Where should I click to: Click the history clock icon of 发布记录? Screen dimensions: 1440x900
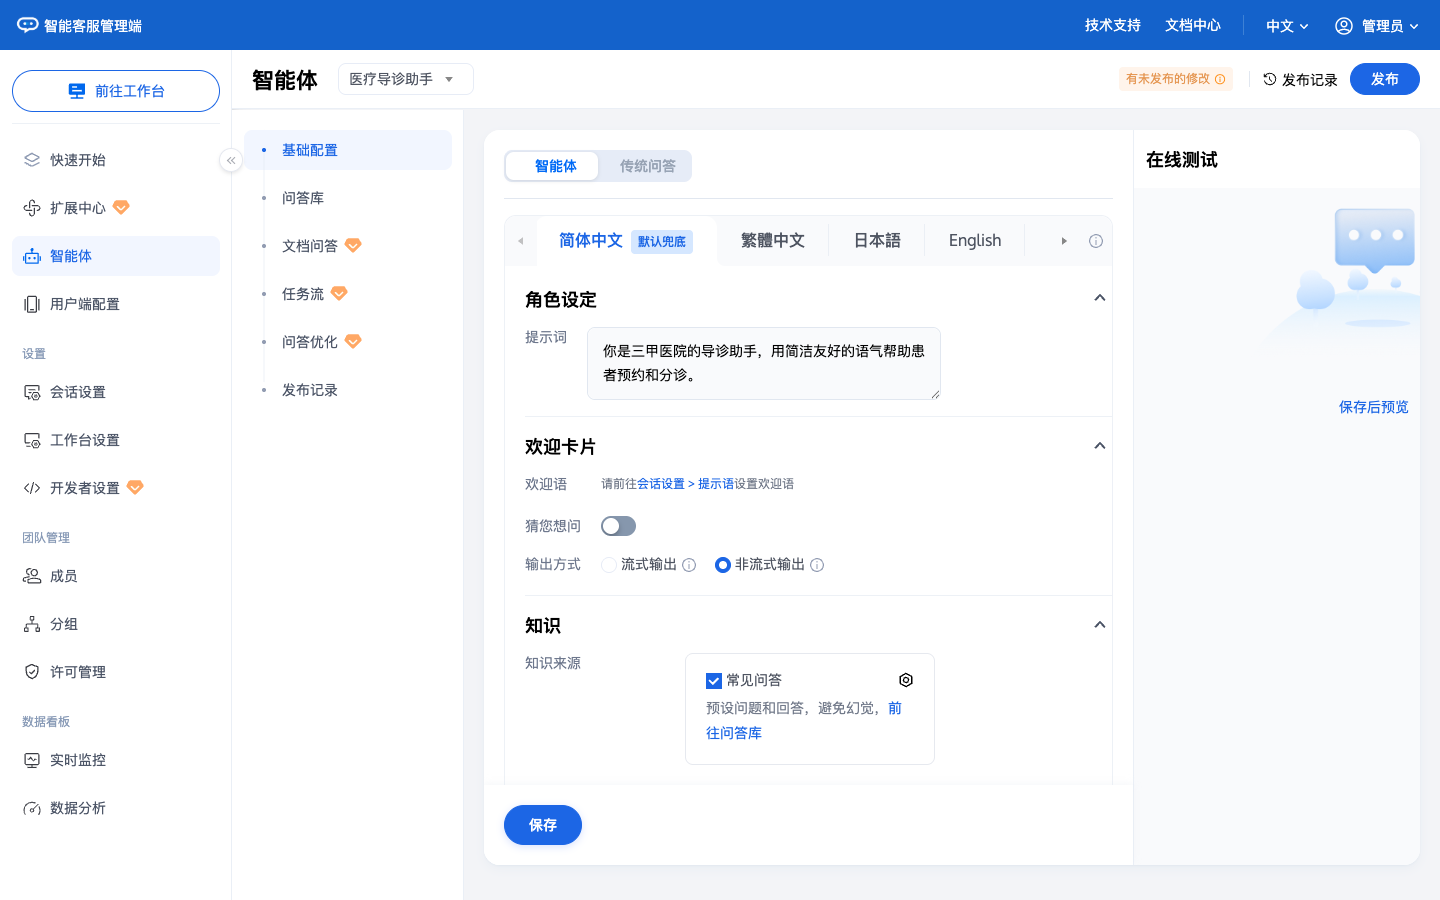point(1270,79)
